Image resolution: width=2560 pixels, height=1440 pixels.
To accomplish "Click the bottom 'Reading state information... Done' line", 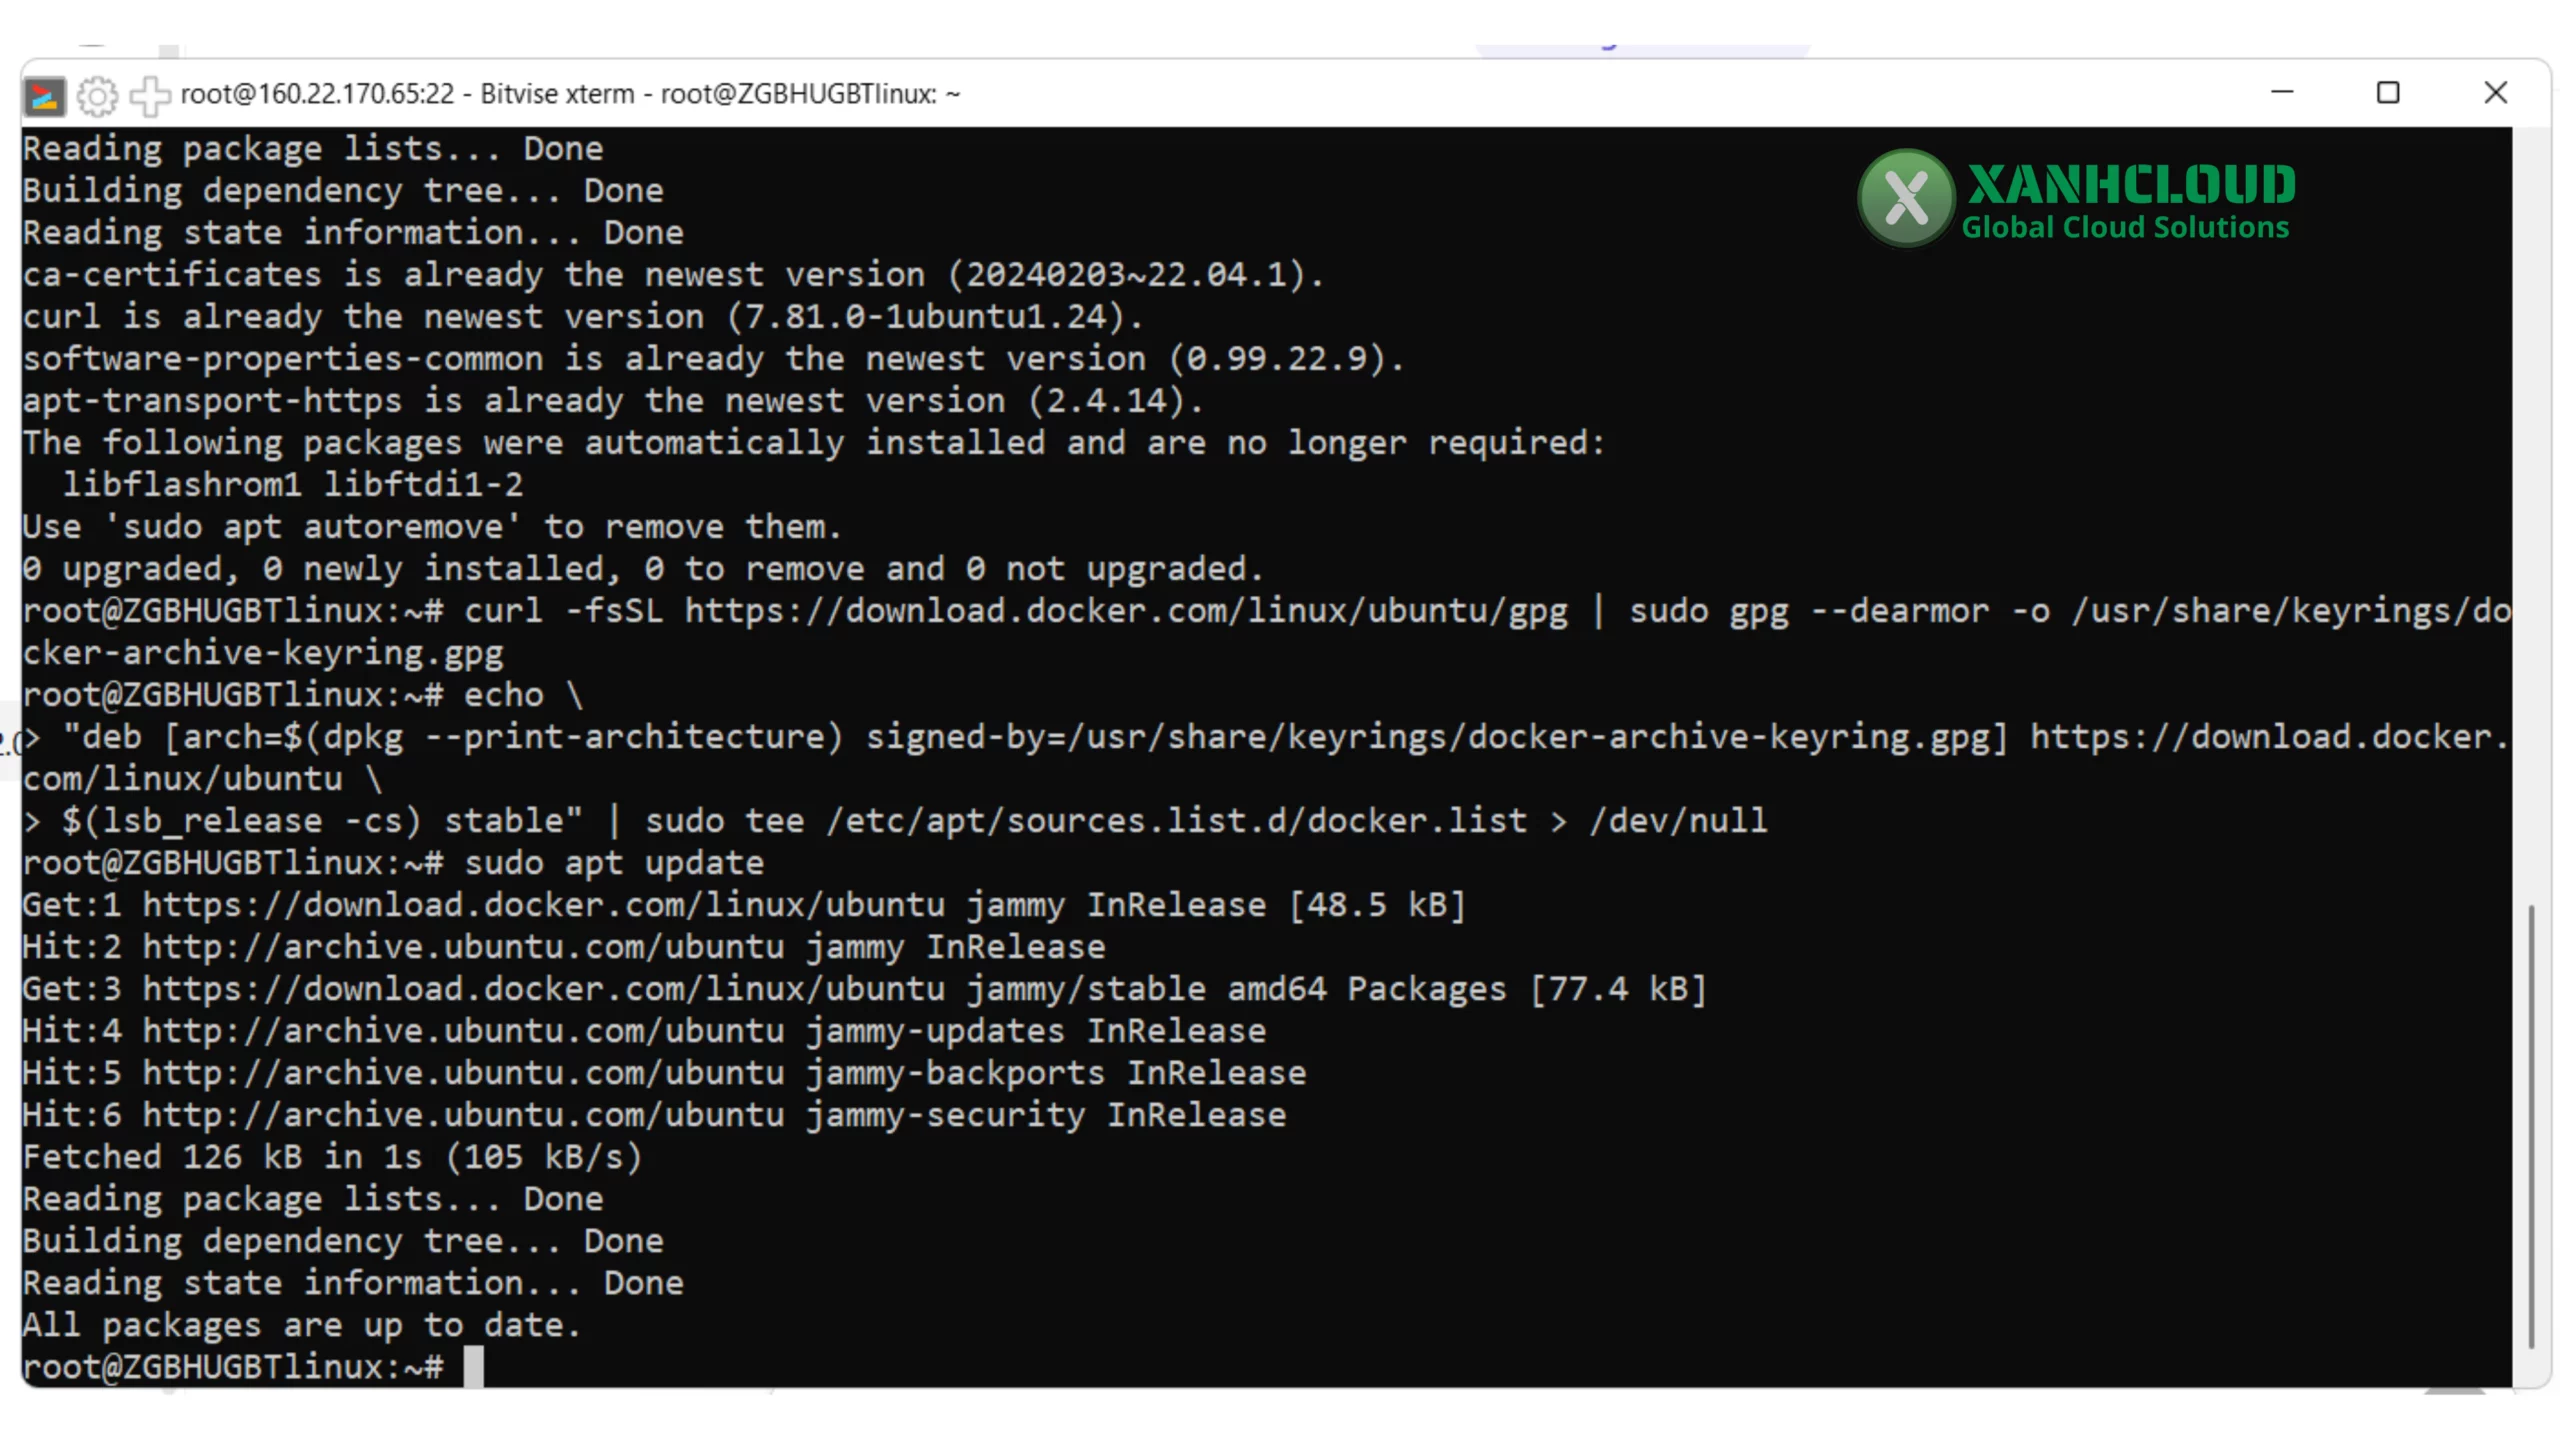I will 353,1283.
